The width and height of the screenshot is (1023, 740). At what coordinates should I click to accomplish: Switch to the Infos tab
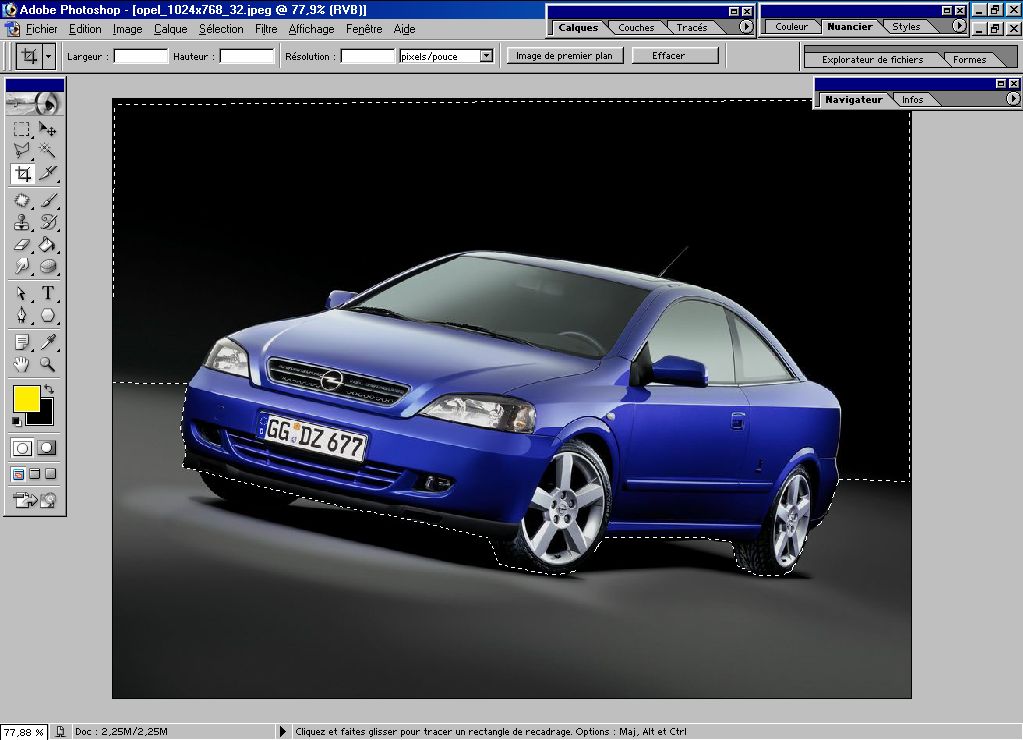click(x=912, y=100)
